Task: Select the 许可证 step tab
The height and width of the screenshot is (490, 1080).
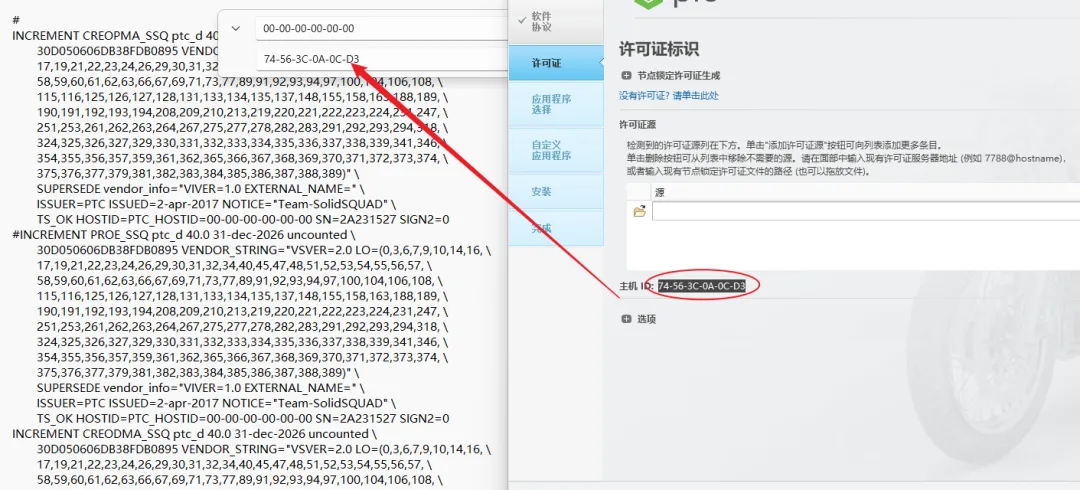Action: click(556, 63)
